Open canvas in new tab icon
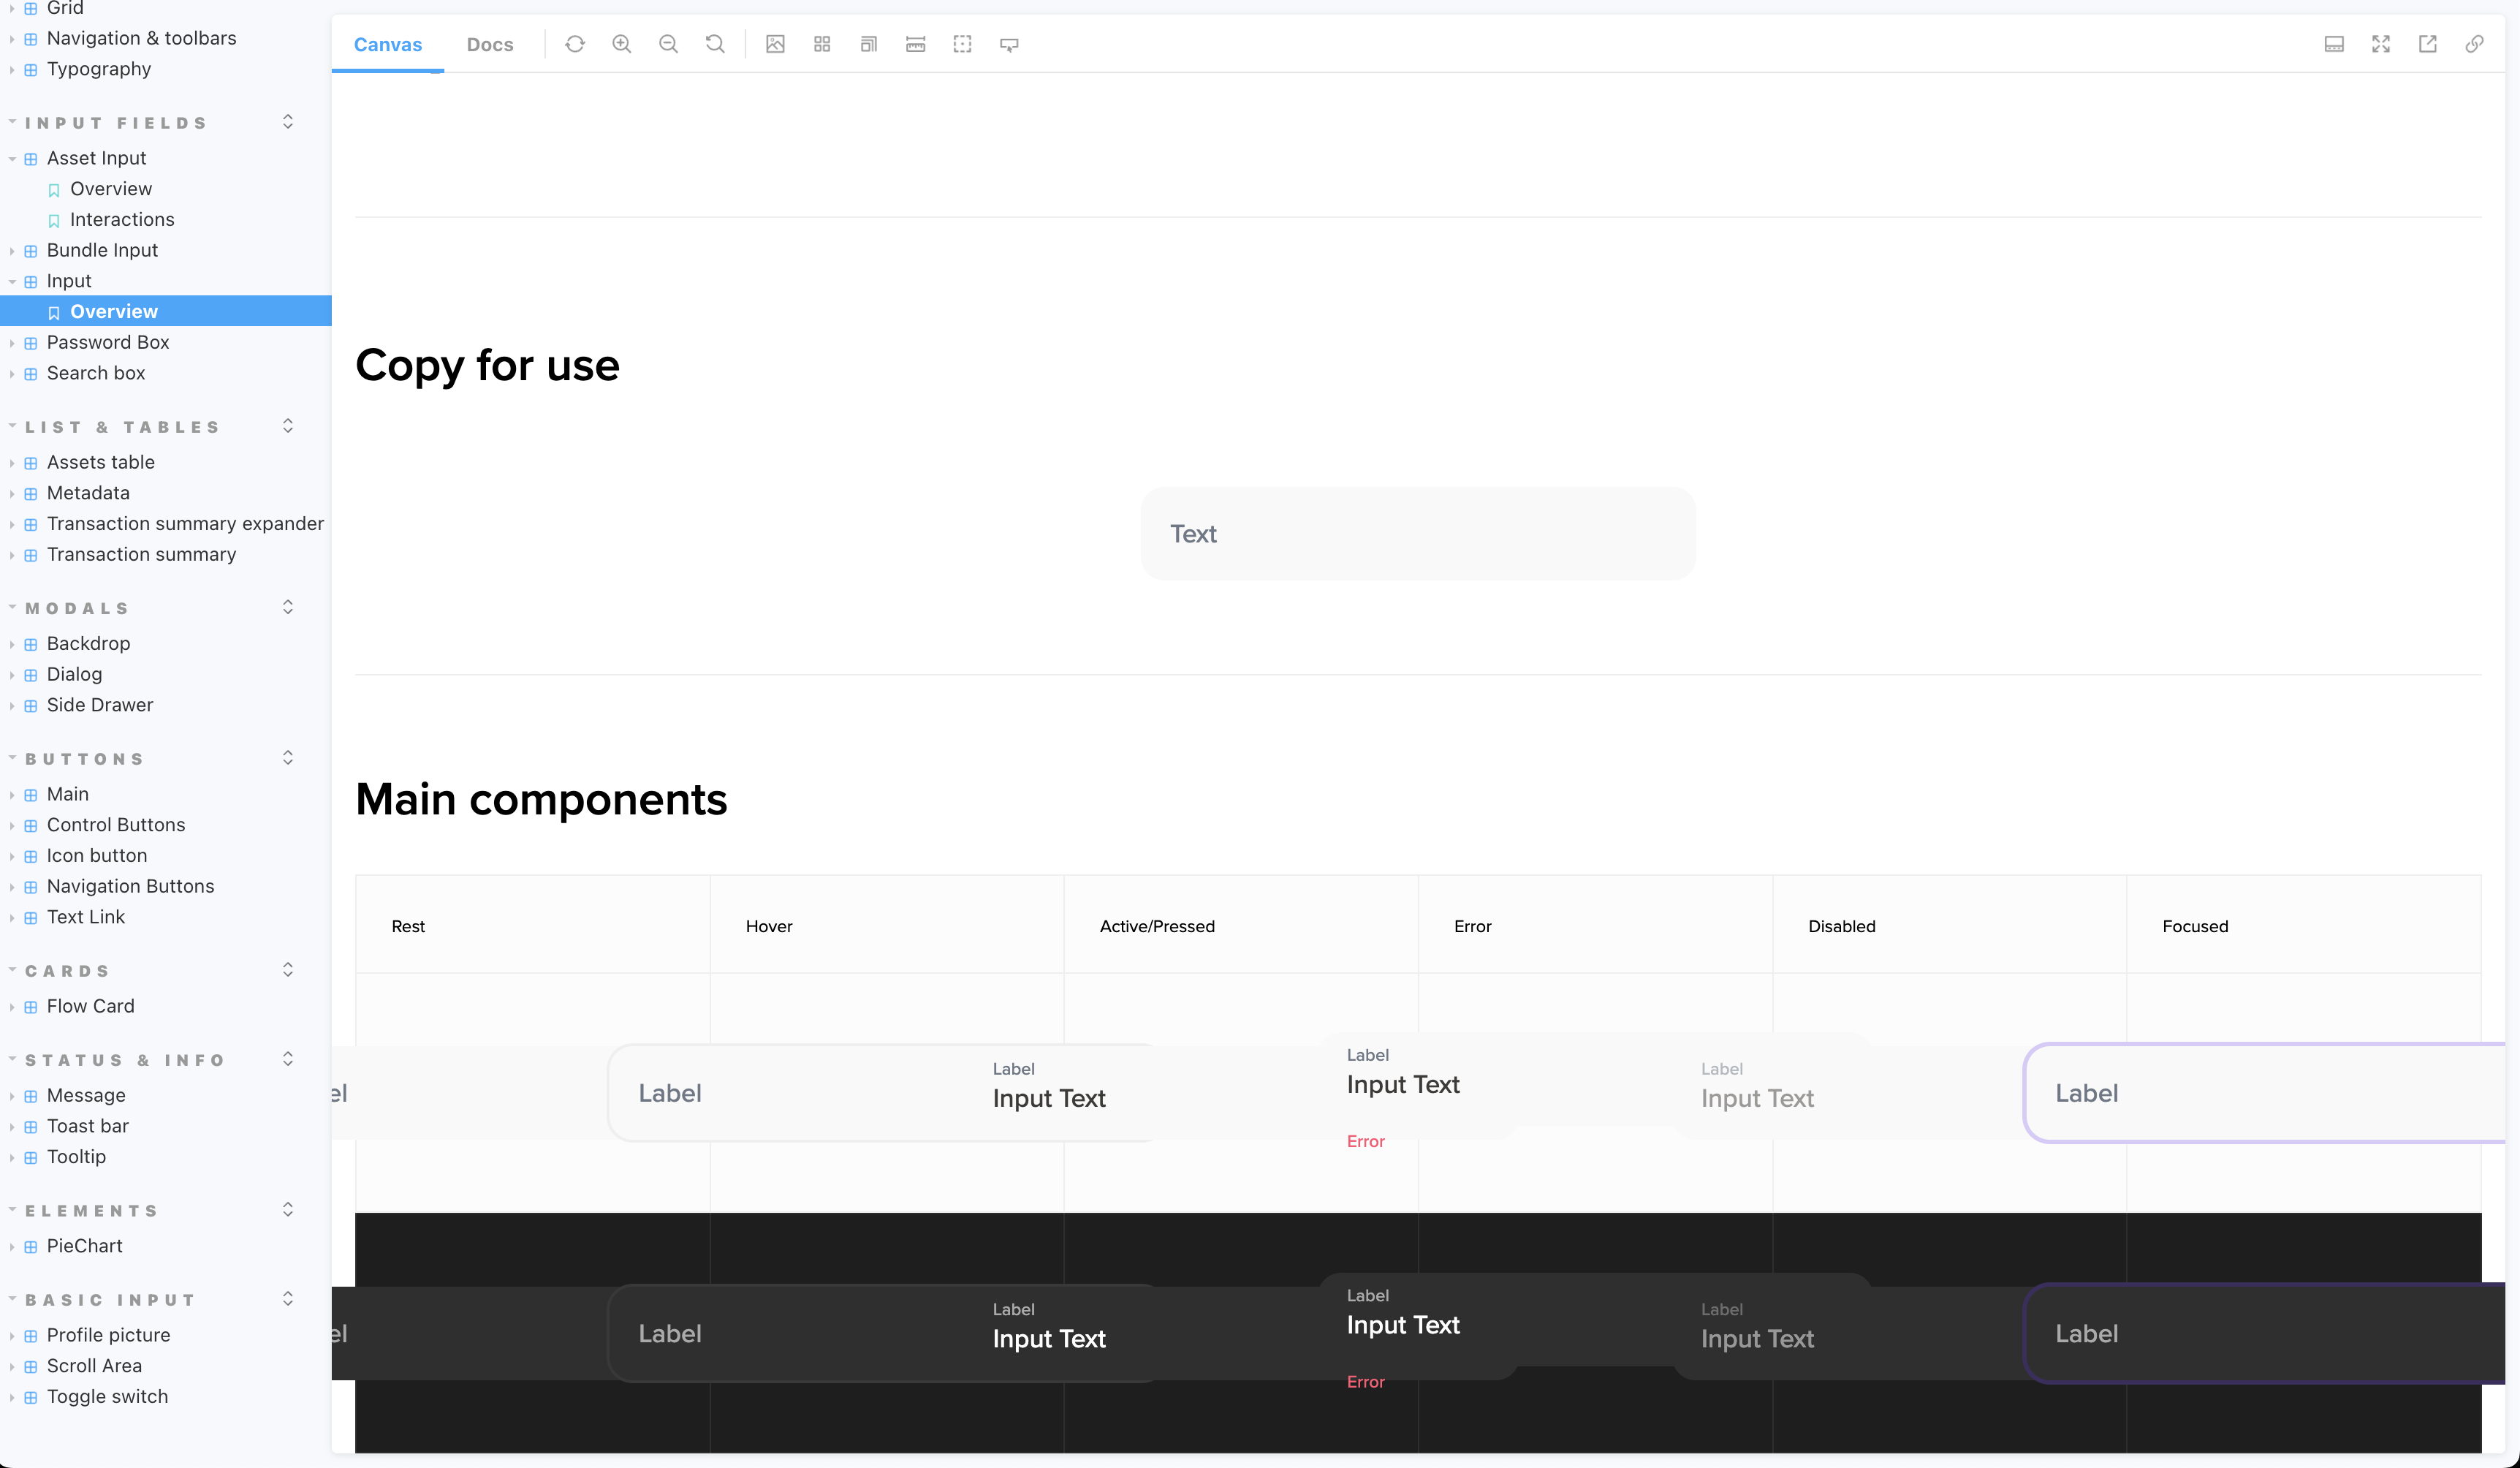 pyautogui.click(x=2427, y=44)
